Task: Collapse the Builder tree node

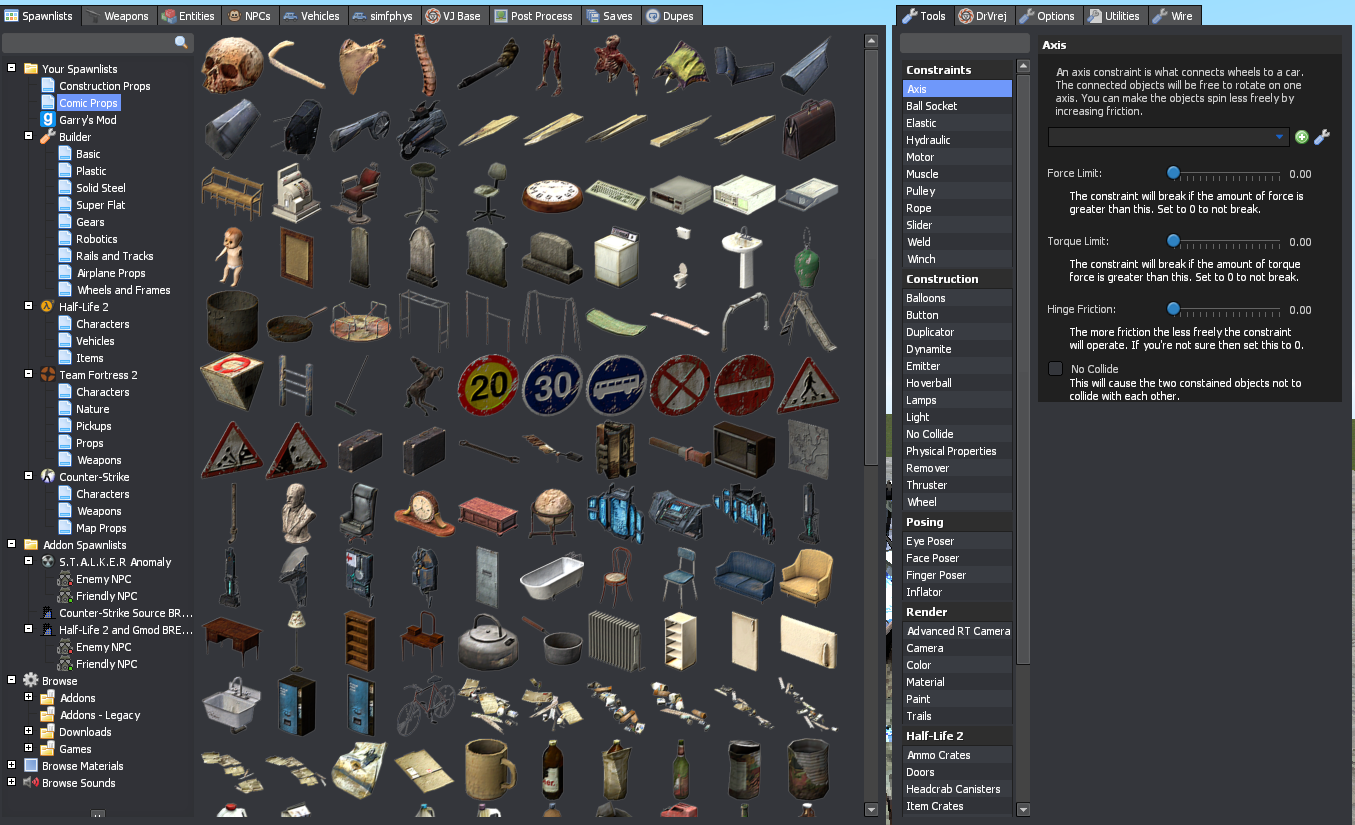Action: click(29, 137)
